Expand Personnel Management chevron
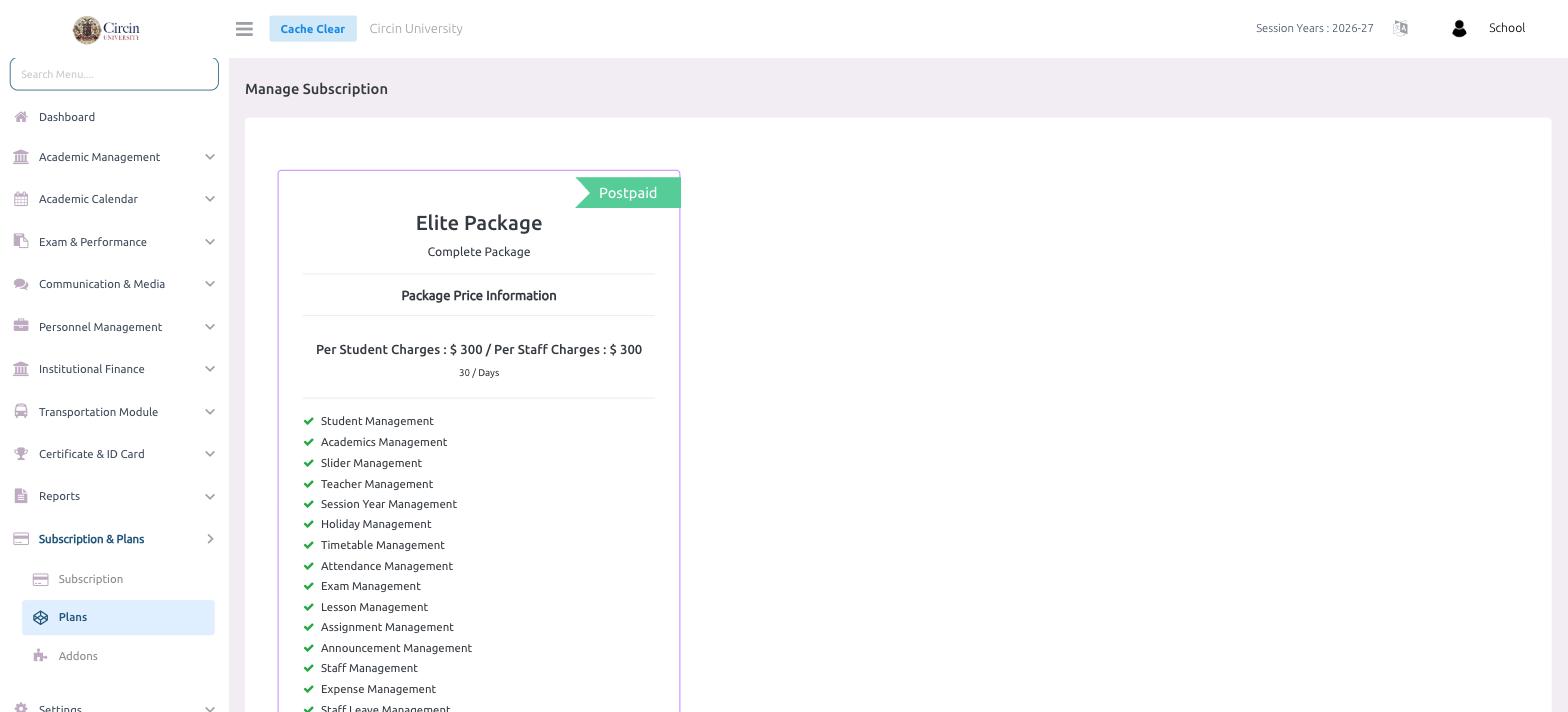The width and height of the screenshot is (1568, 712). [210, 327]
